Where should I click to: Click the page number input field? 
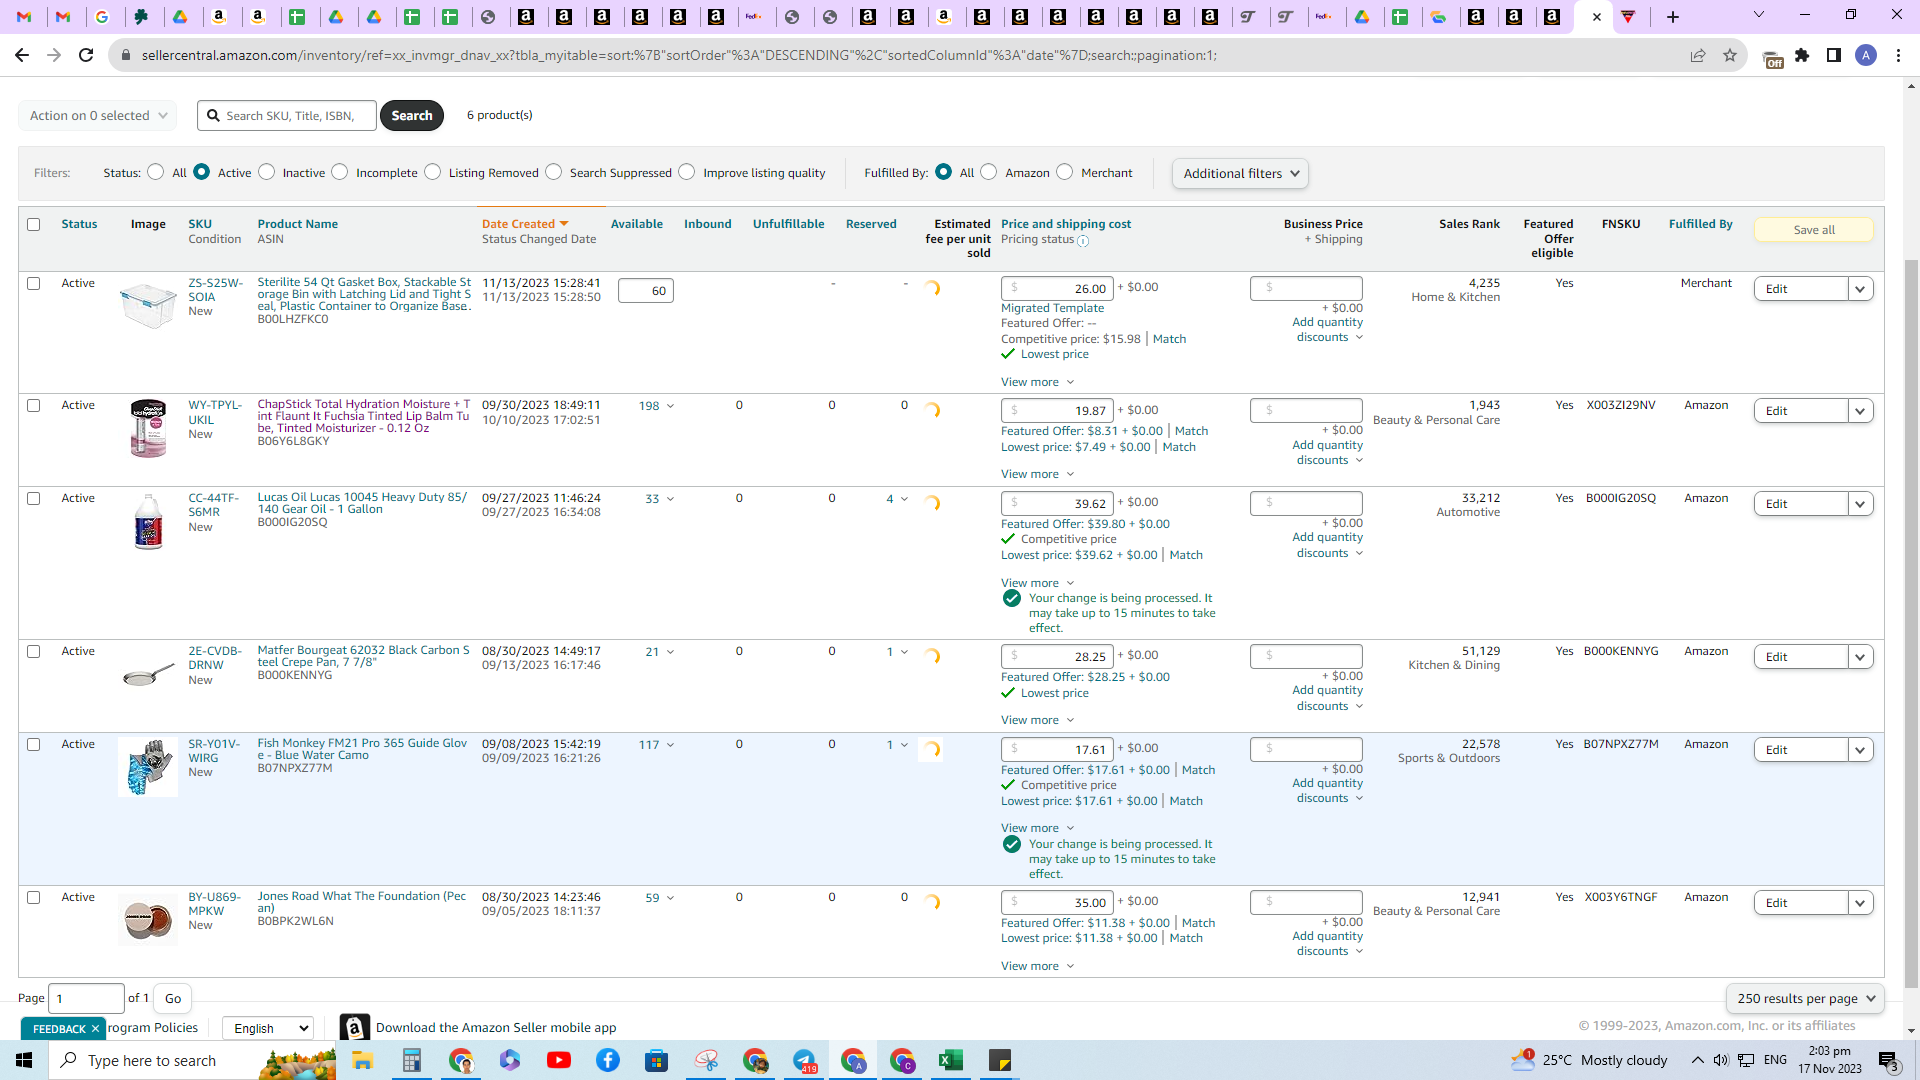pos(86,998)
